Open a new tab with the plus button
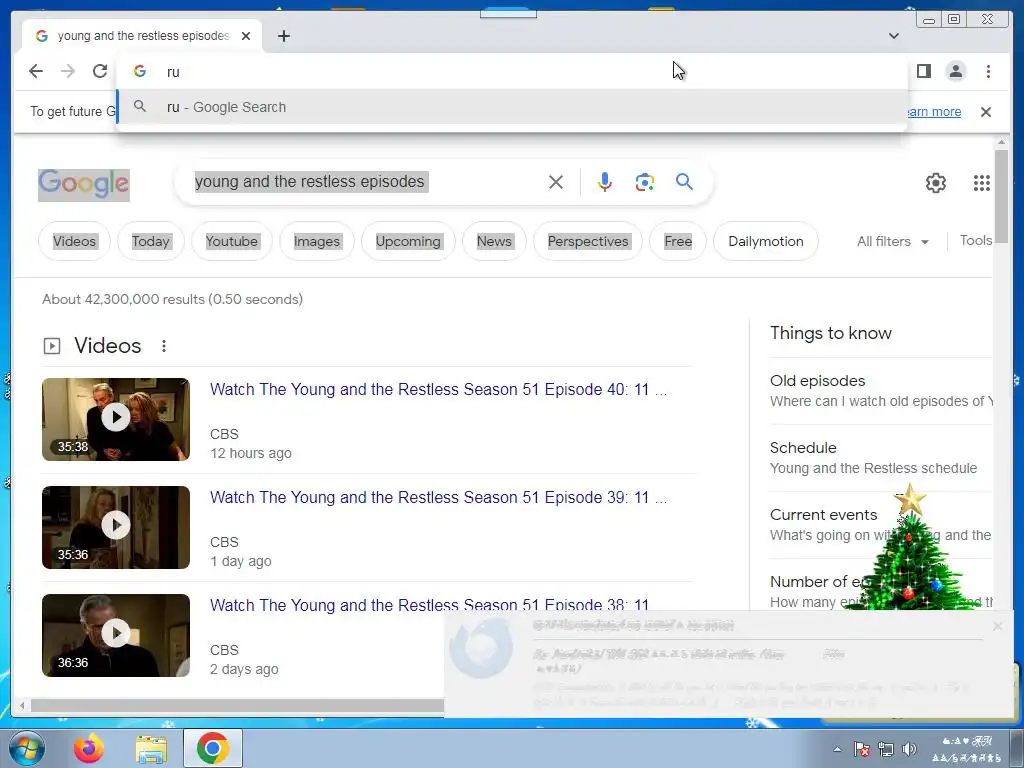Screen dimensions: 1024x768 (283, 36)
